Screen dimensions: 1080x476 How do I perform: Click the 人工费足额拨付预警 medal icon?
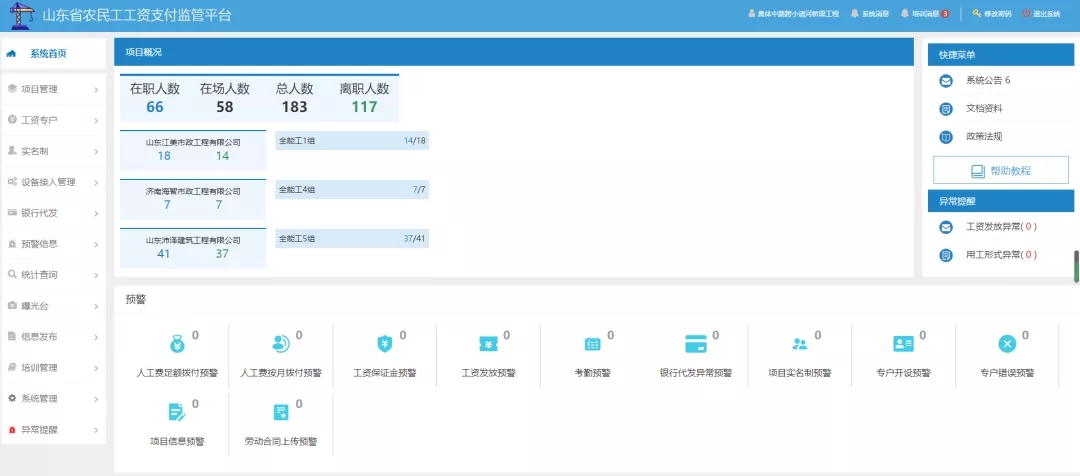[177, 344]
